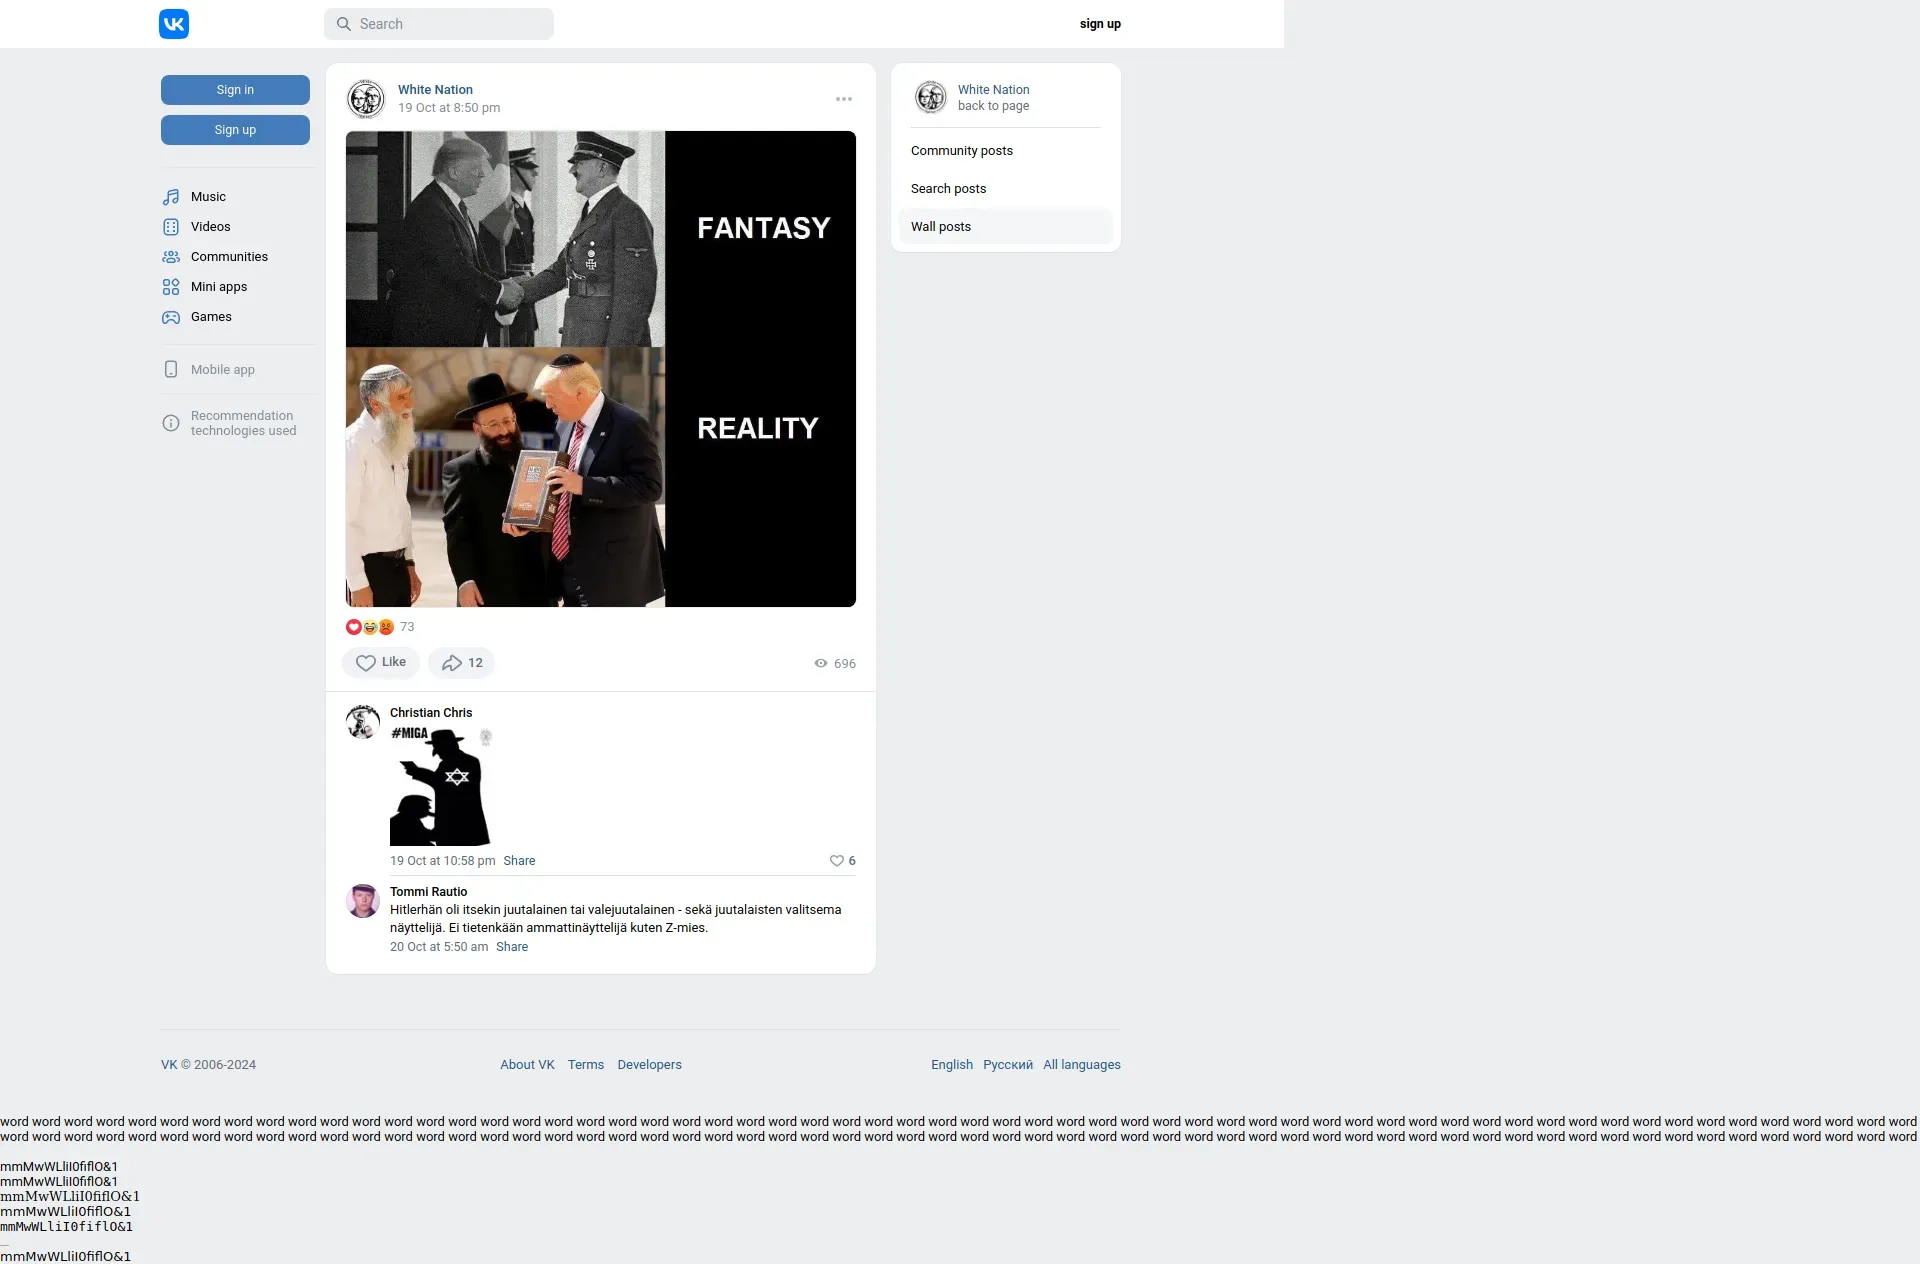Viewport: 1920px width, 1264px height.
Task: Like the Christian Chris comment heart
Action: click(837, 861)
